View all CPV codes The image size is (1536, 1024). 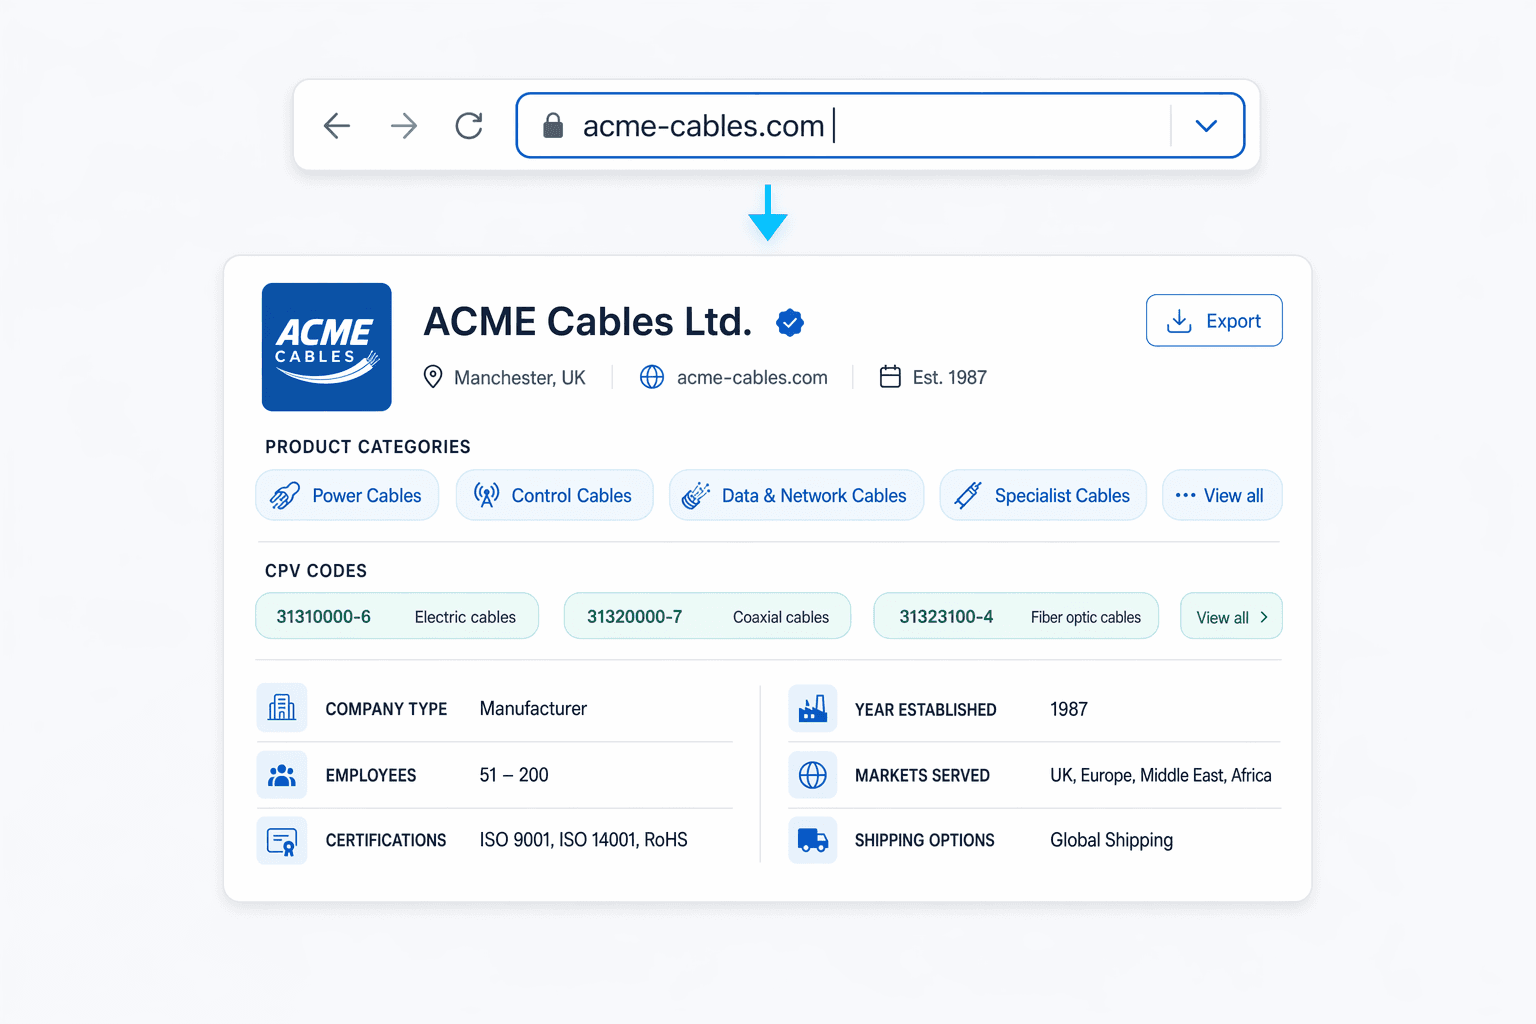coord(1231,616)
